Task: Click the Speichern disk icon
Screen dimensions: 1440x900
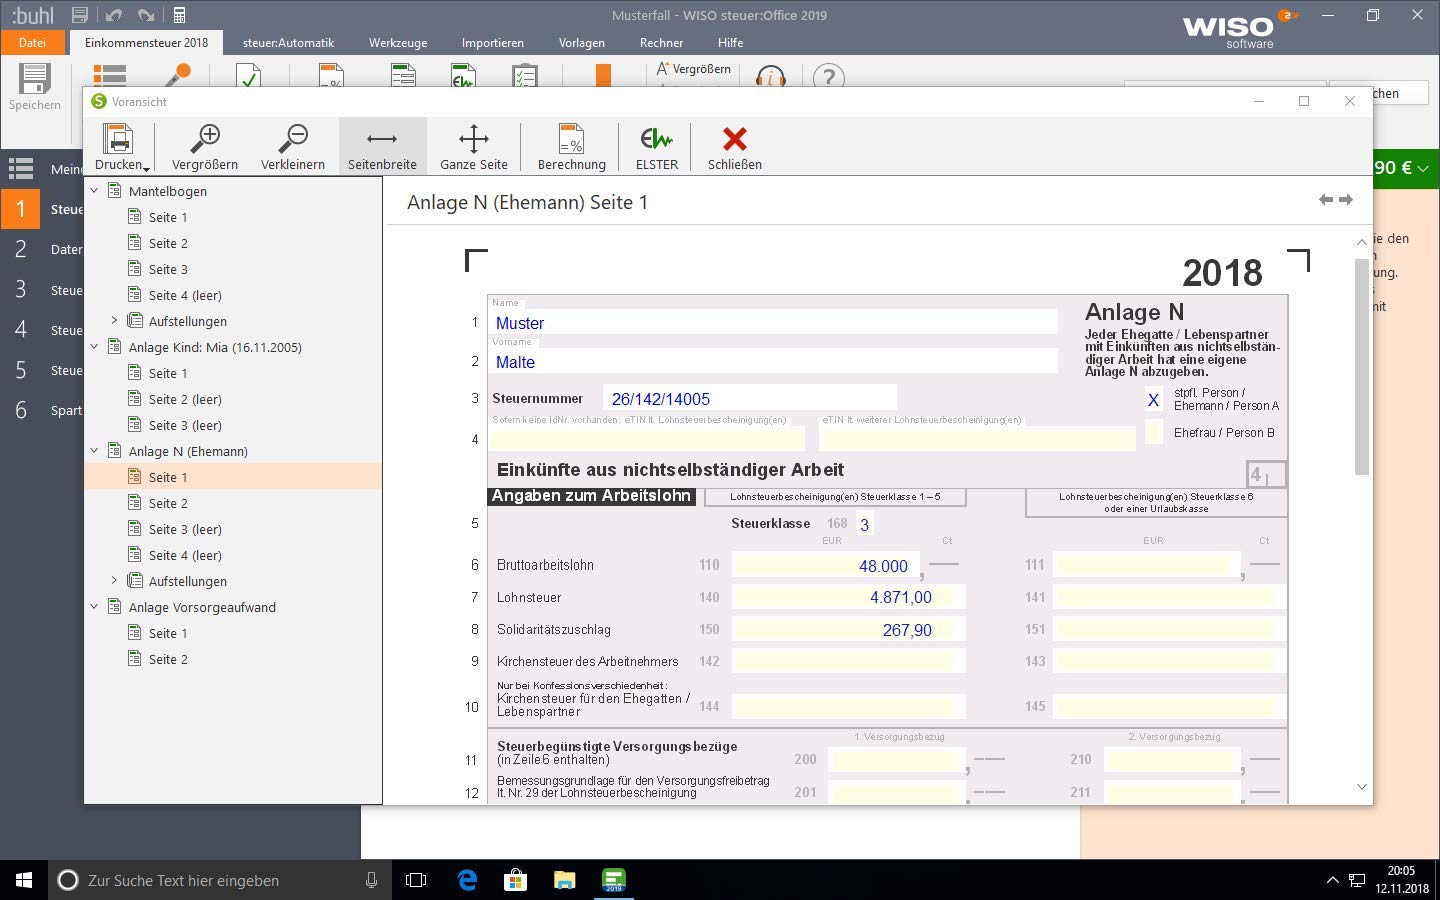Action: tap(34, 79)
